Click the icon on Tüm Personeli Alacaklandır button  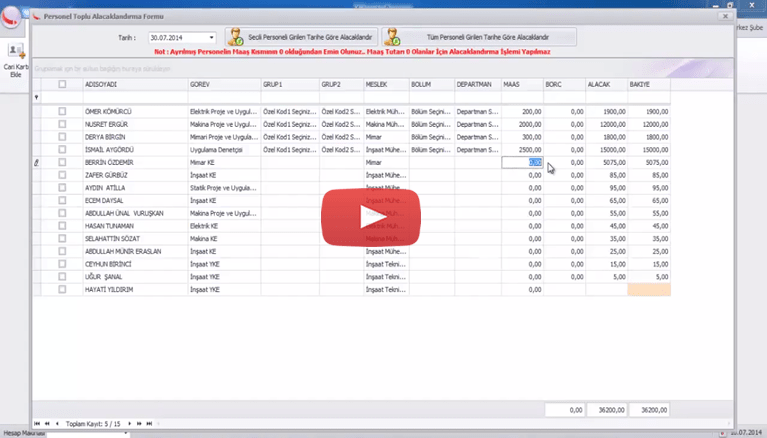(393, 37)
